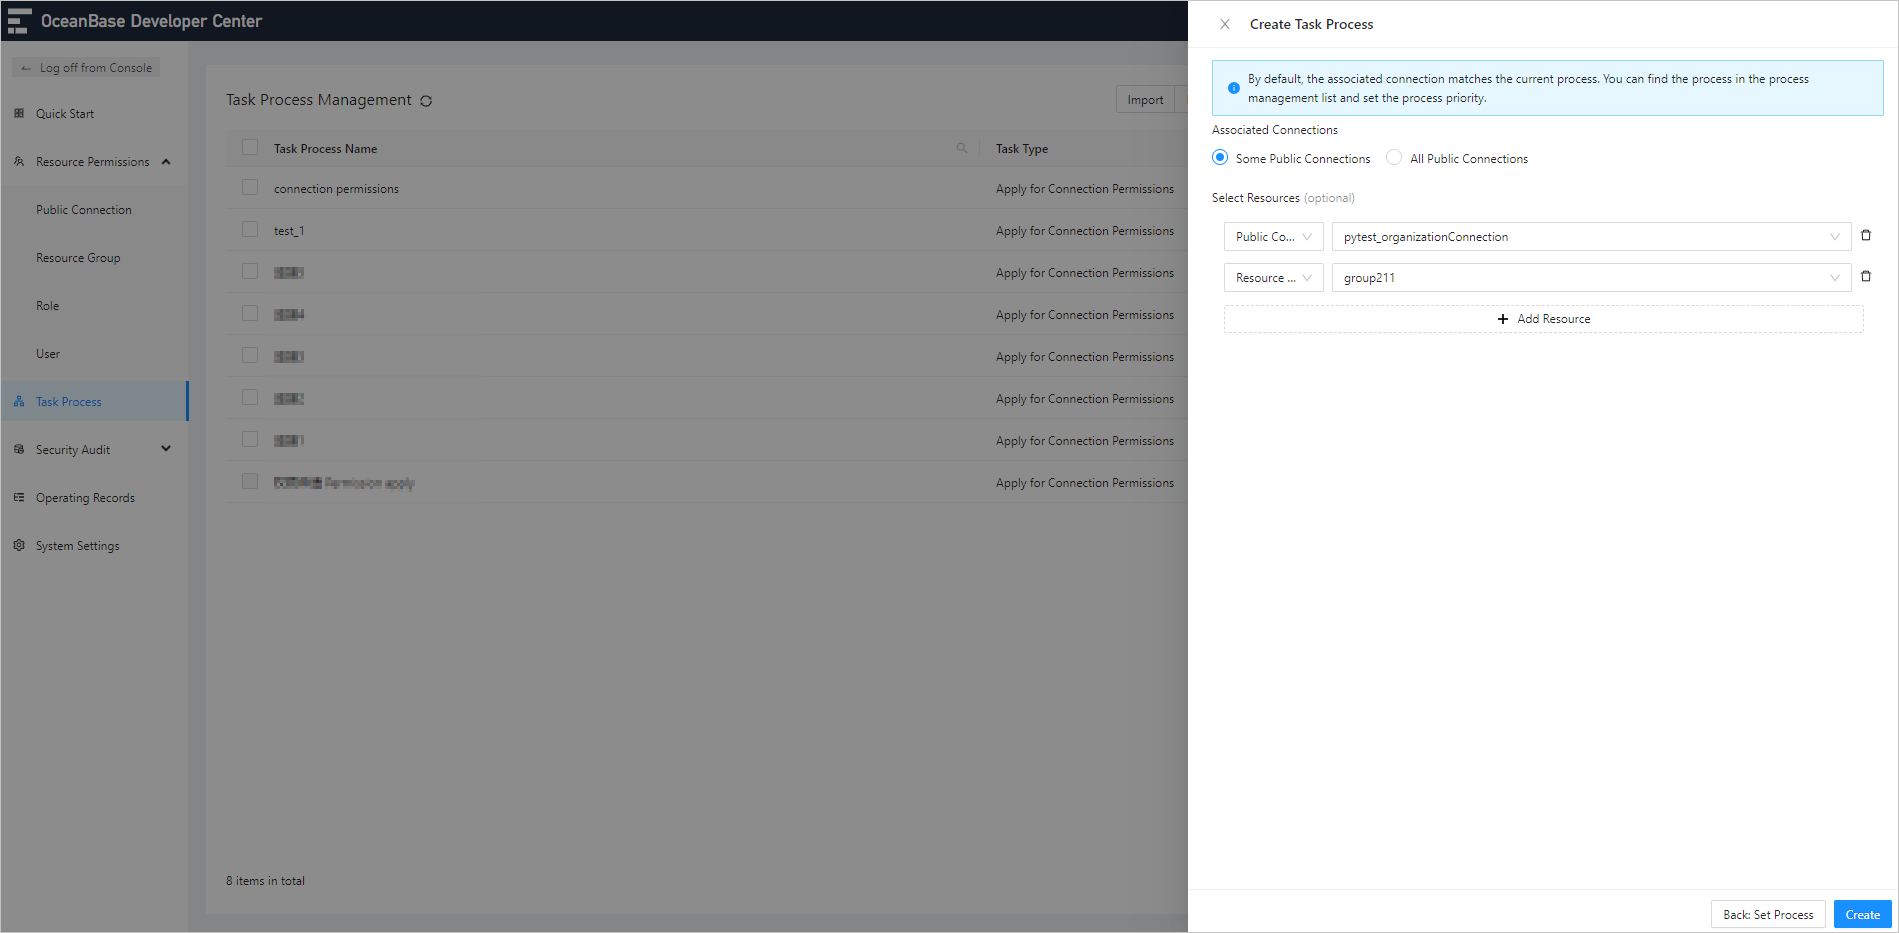Open search in Task Process Name column

click(961, 148)
